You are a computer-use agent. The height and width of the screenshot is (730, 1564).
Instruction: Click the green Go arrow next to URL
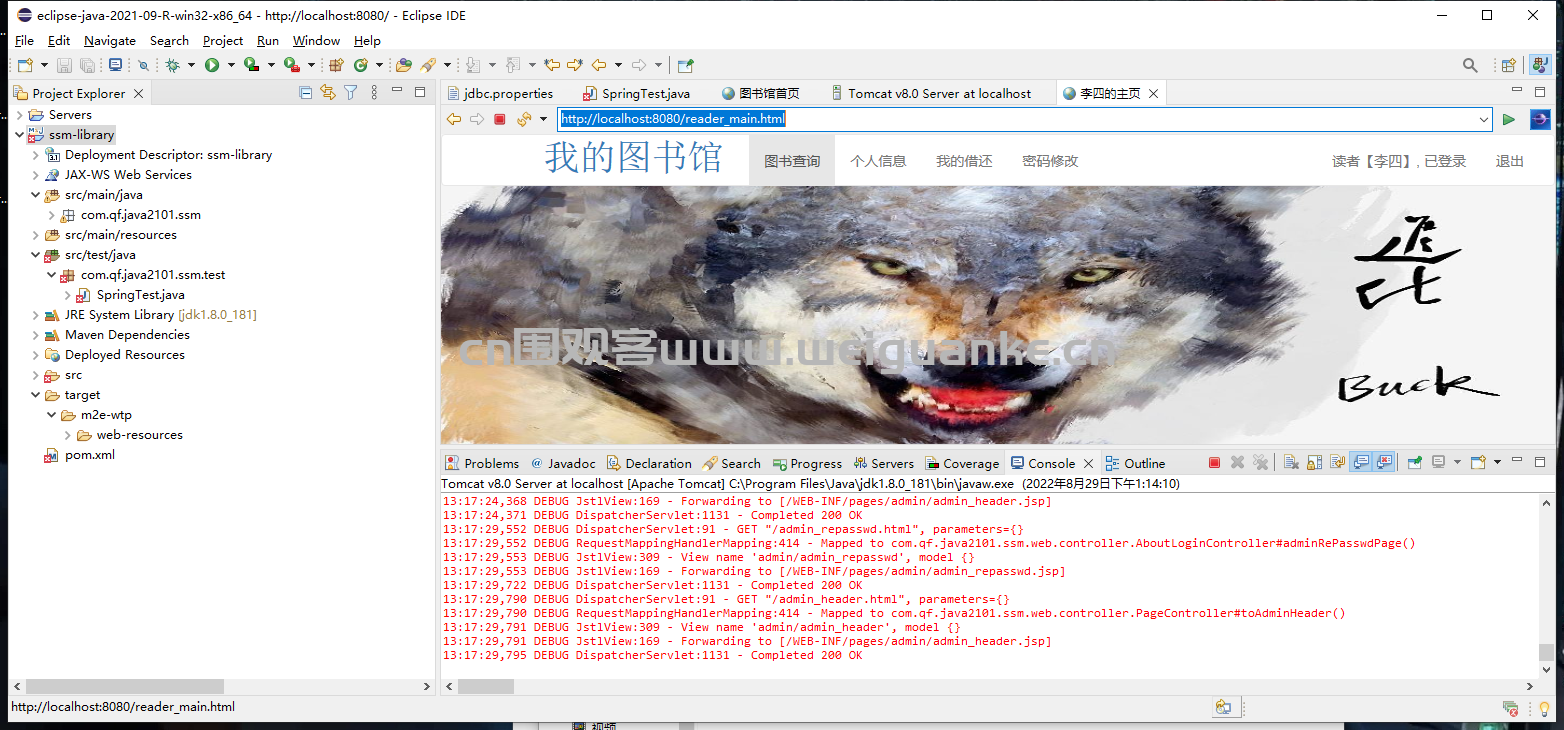(x=1509, y=119)
